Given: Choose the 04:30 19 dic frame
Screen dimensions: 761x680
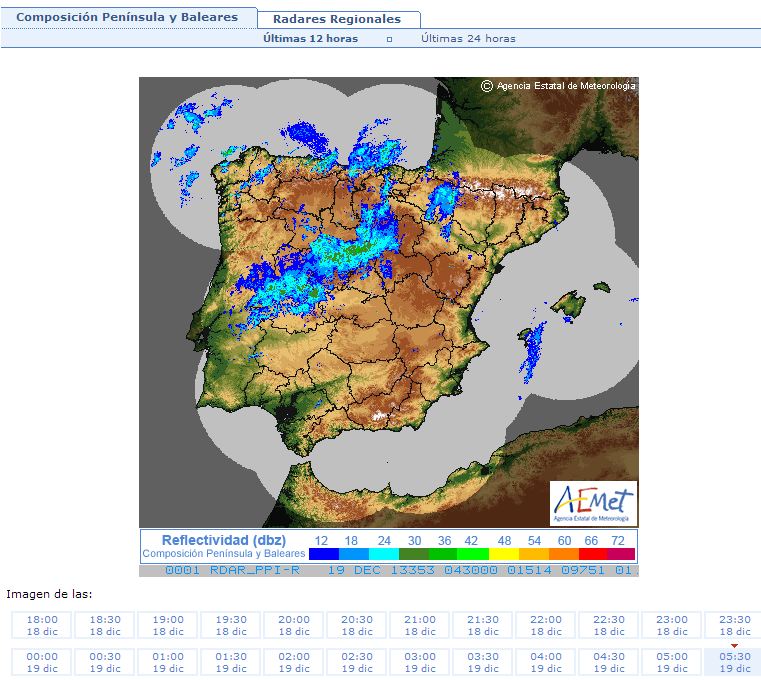Looking at the screenshot, I should [x=609, y=662].
